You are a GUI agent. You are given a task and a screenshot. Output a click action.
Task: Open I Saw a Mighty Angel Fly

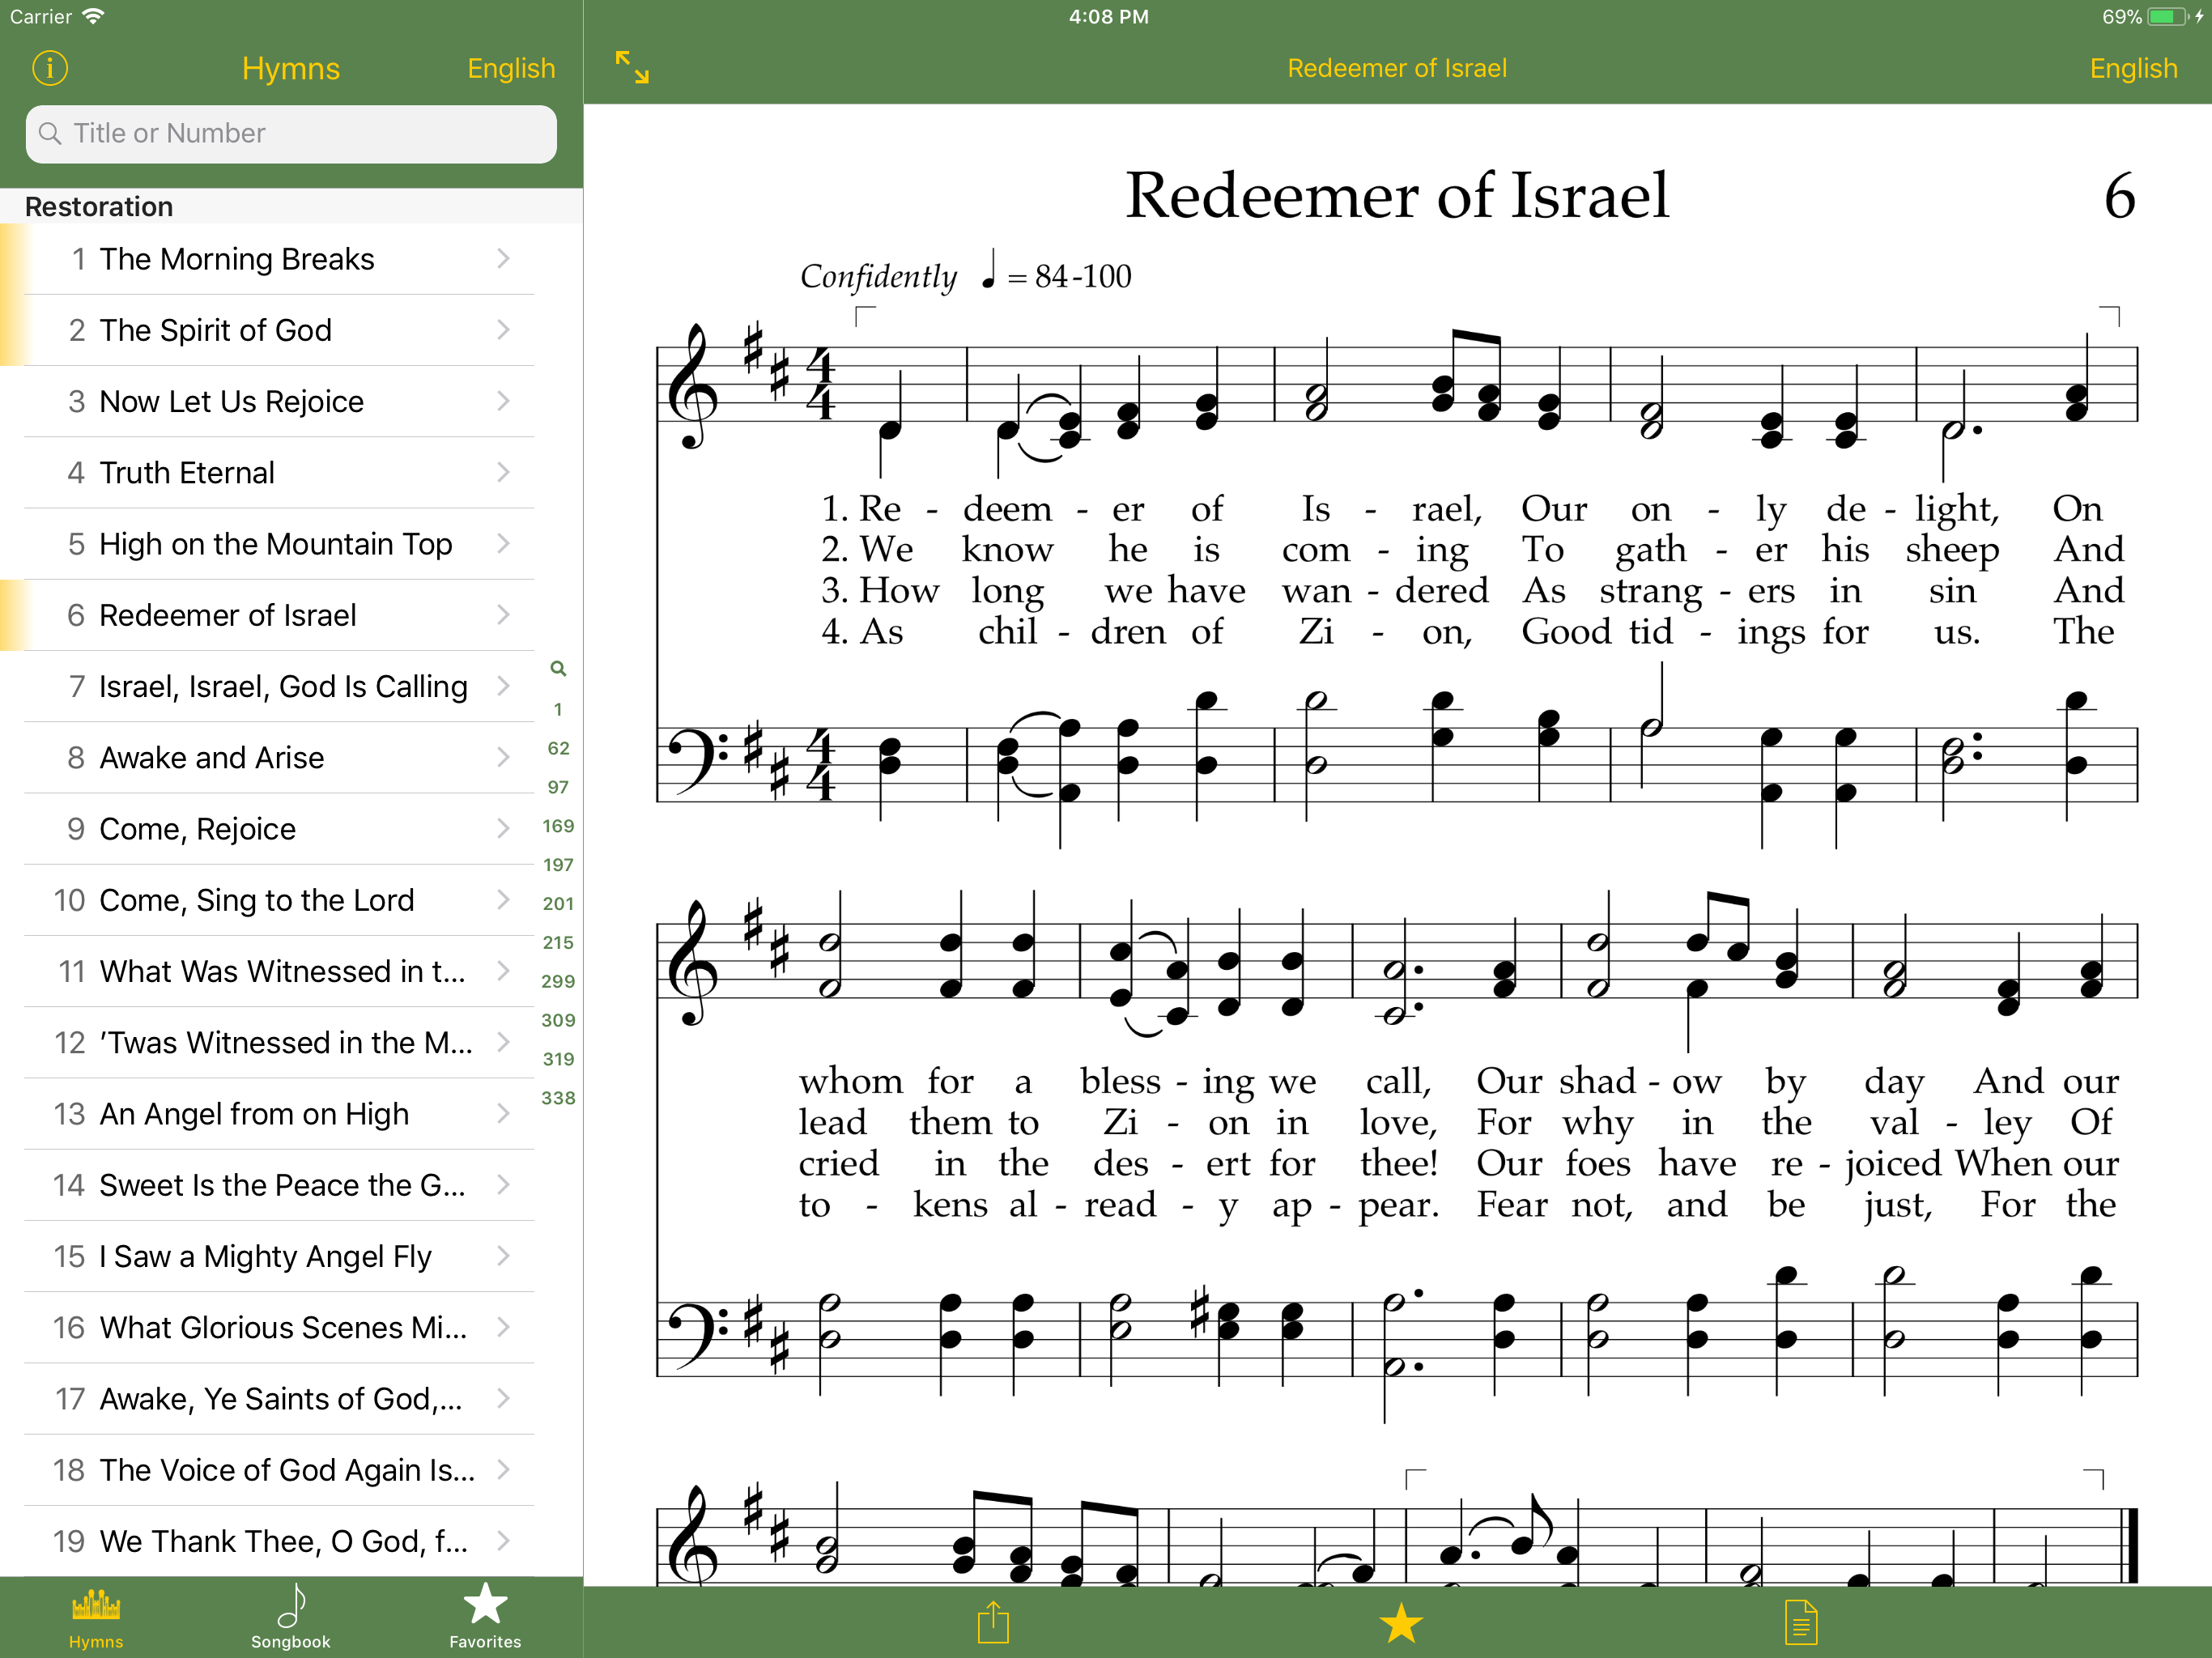coord(265,1256)
